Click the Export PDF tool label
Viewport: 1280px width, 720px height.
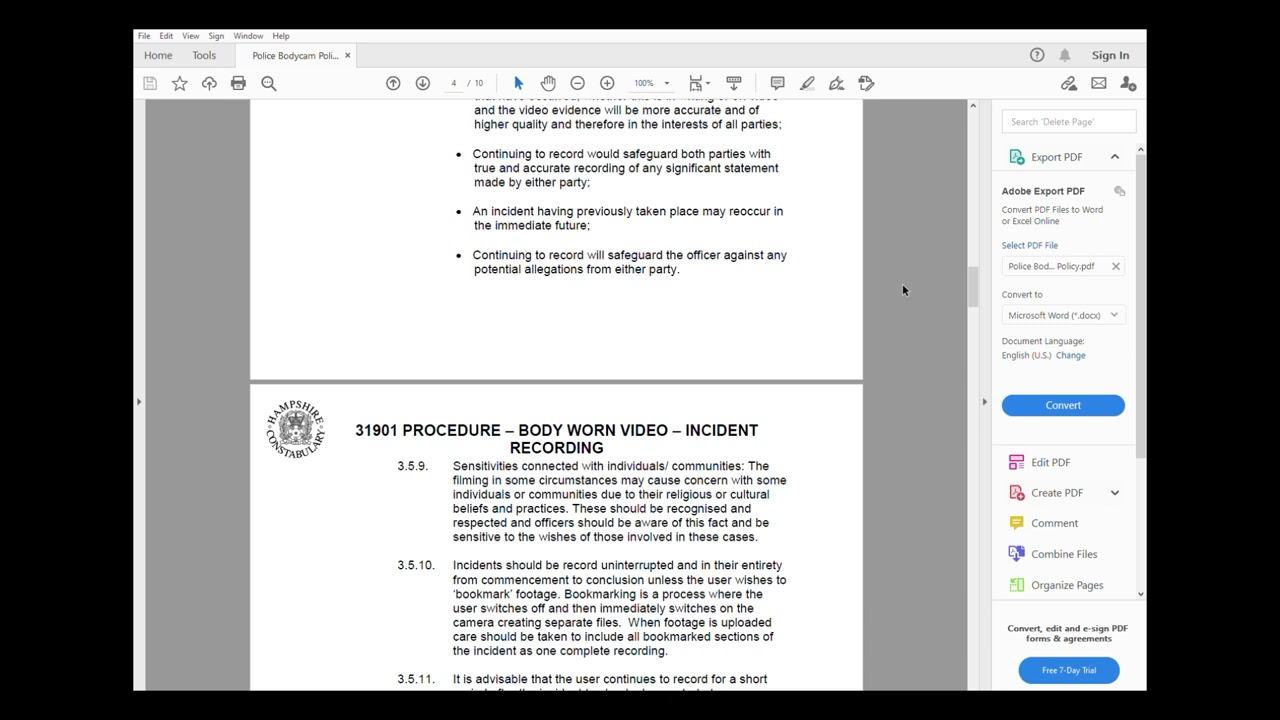[x=1057, y=157]
